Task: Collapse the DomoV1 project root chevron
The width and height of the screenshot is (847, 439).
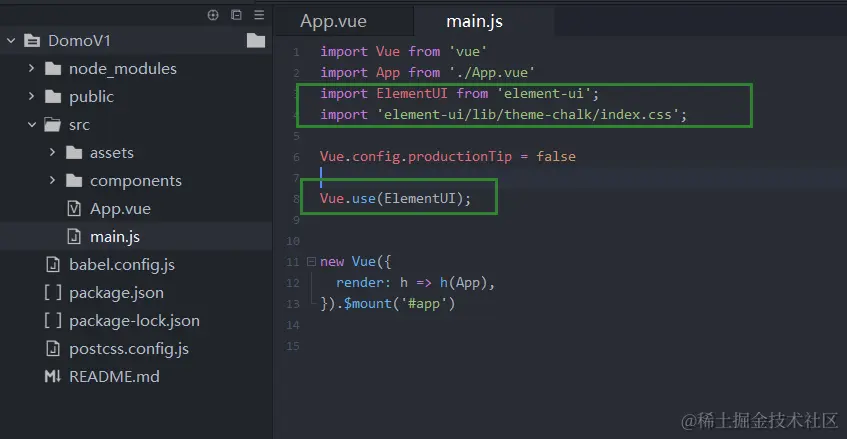Action: point(11,40)
